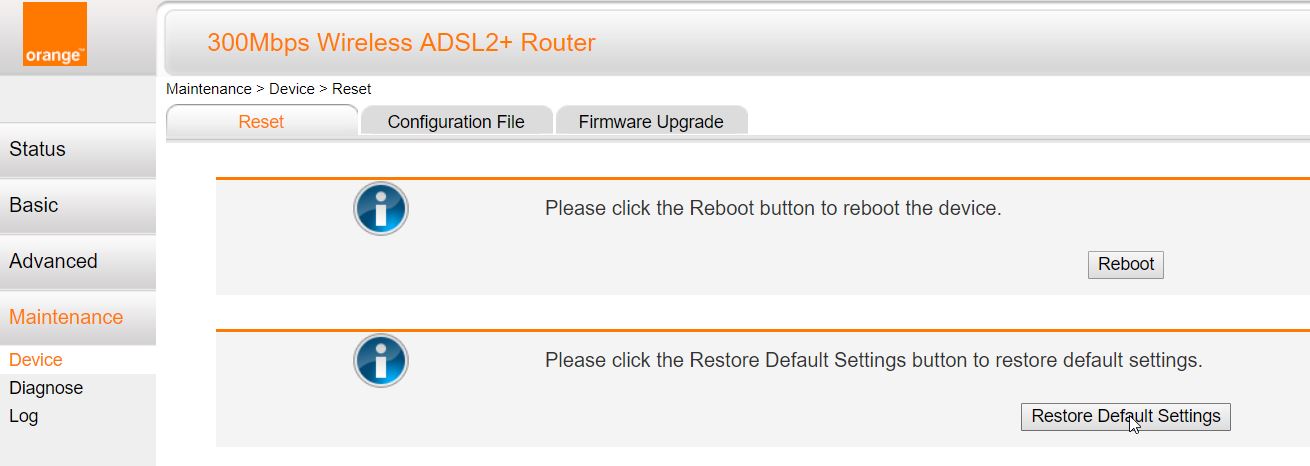Screen dimensions: 1310x466
Task: Select the Maintenance menu in the sidebar
Action: click(x=77, y=318)
